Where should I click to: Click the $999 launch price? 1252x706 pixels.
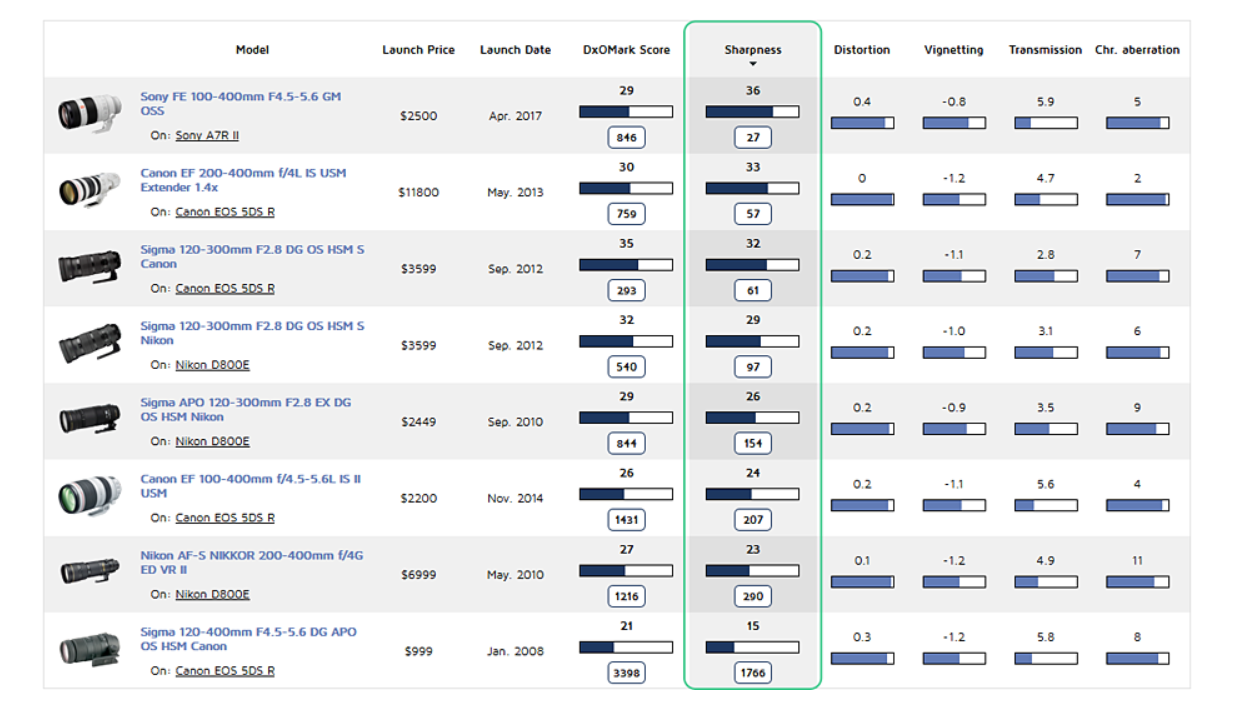coord(419,651)
